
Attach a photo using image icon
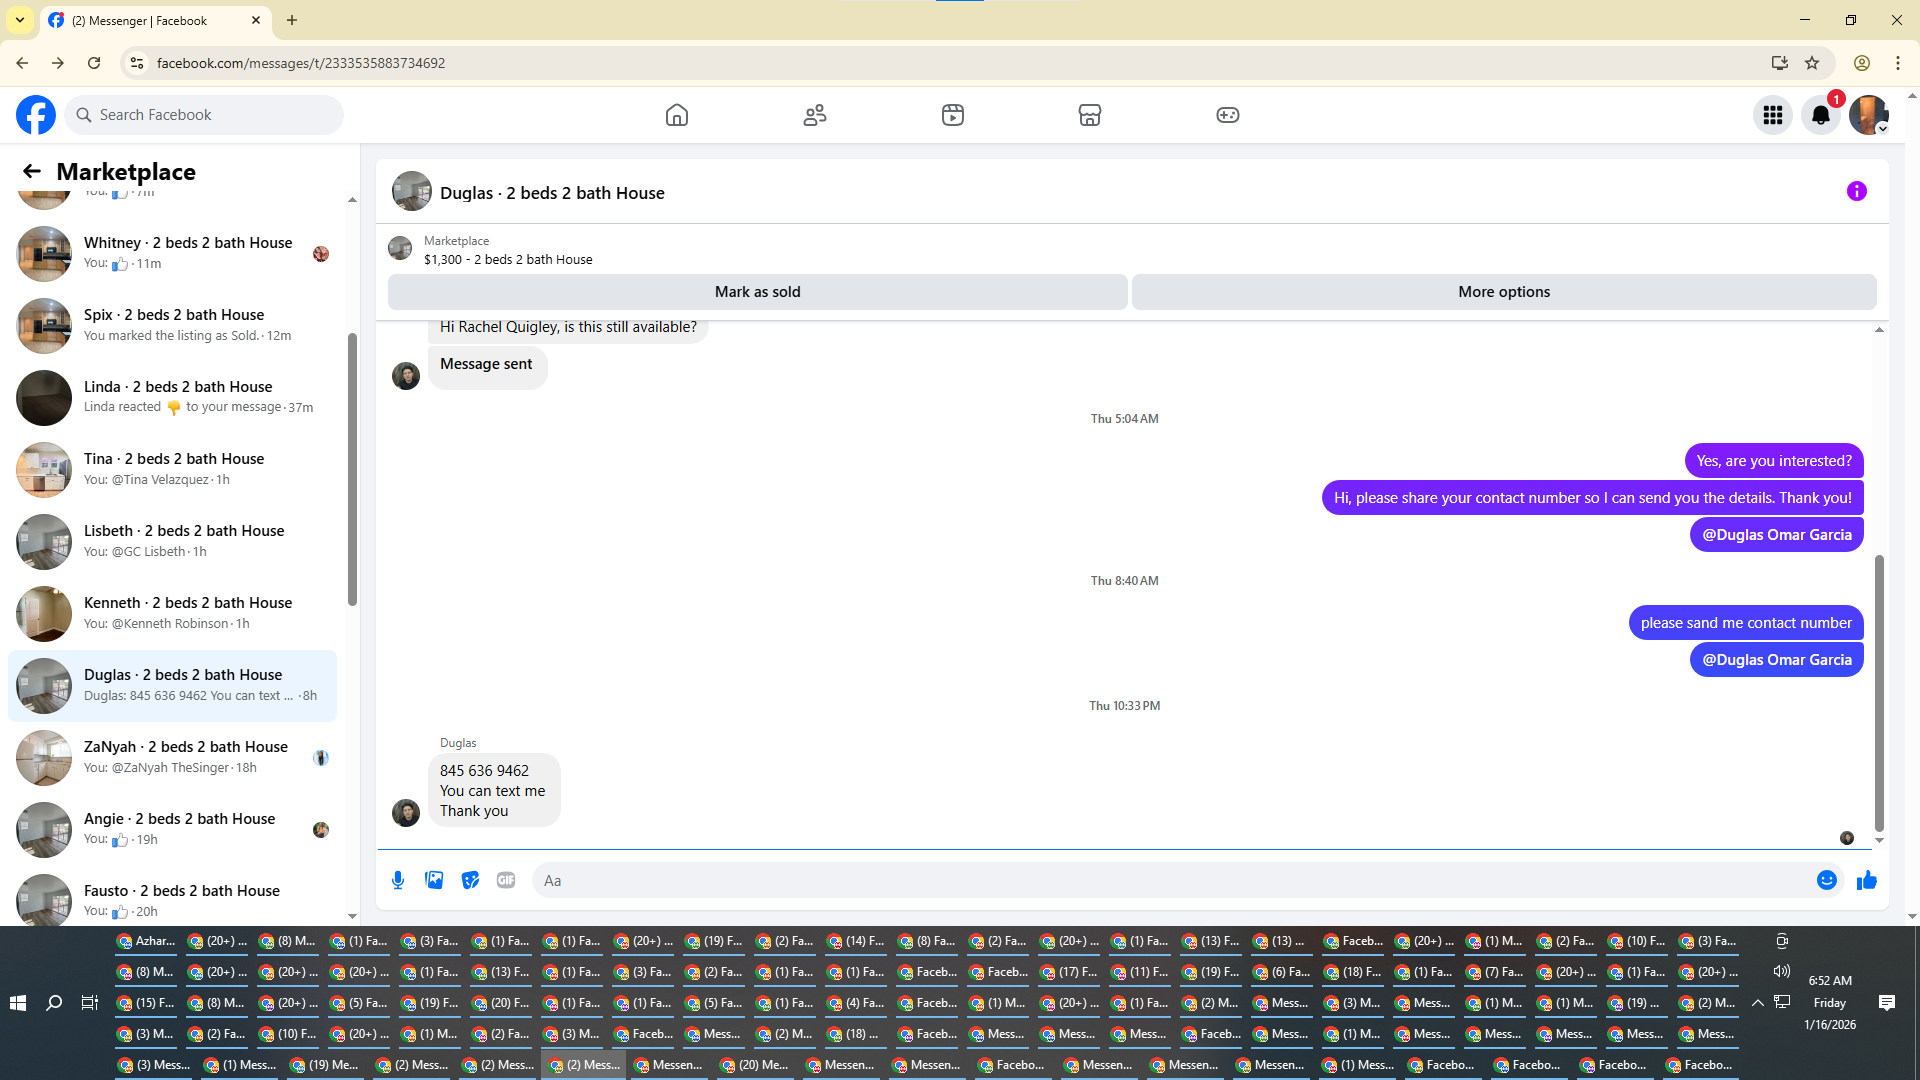tap(434, 880)
